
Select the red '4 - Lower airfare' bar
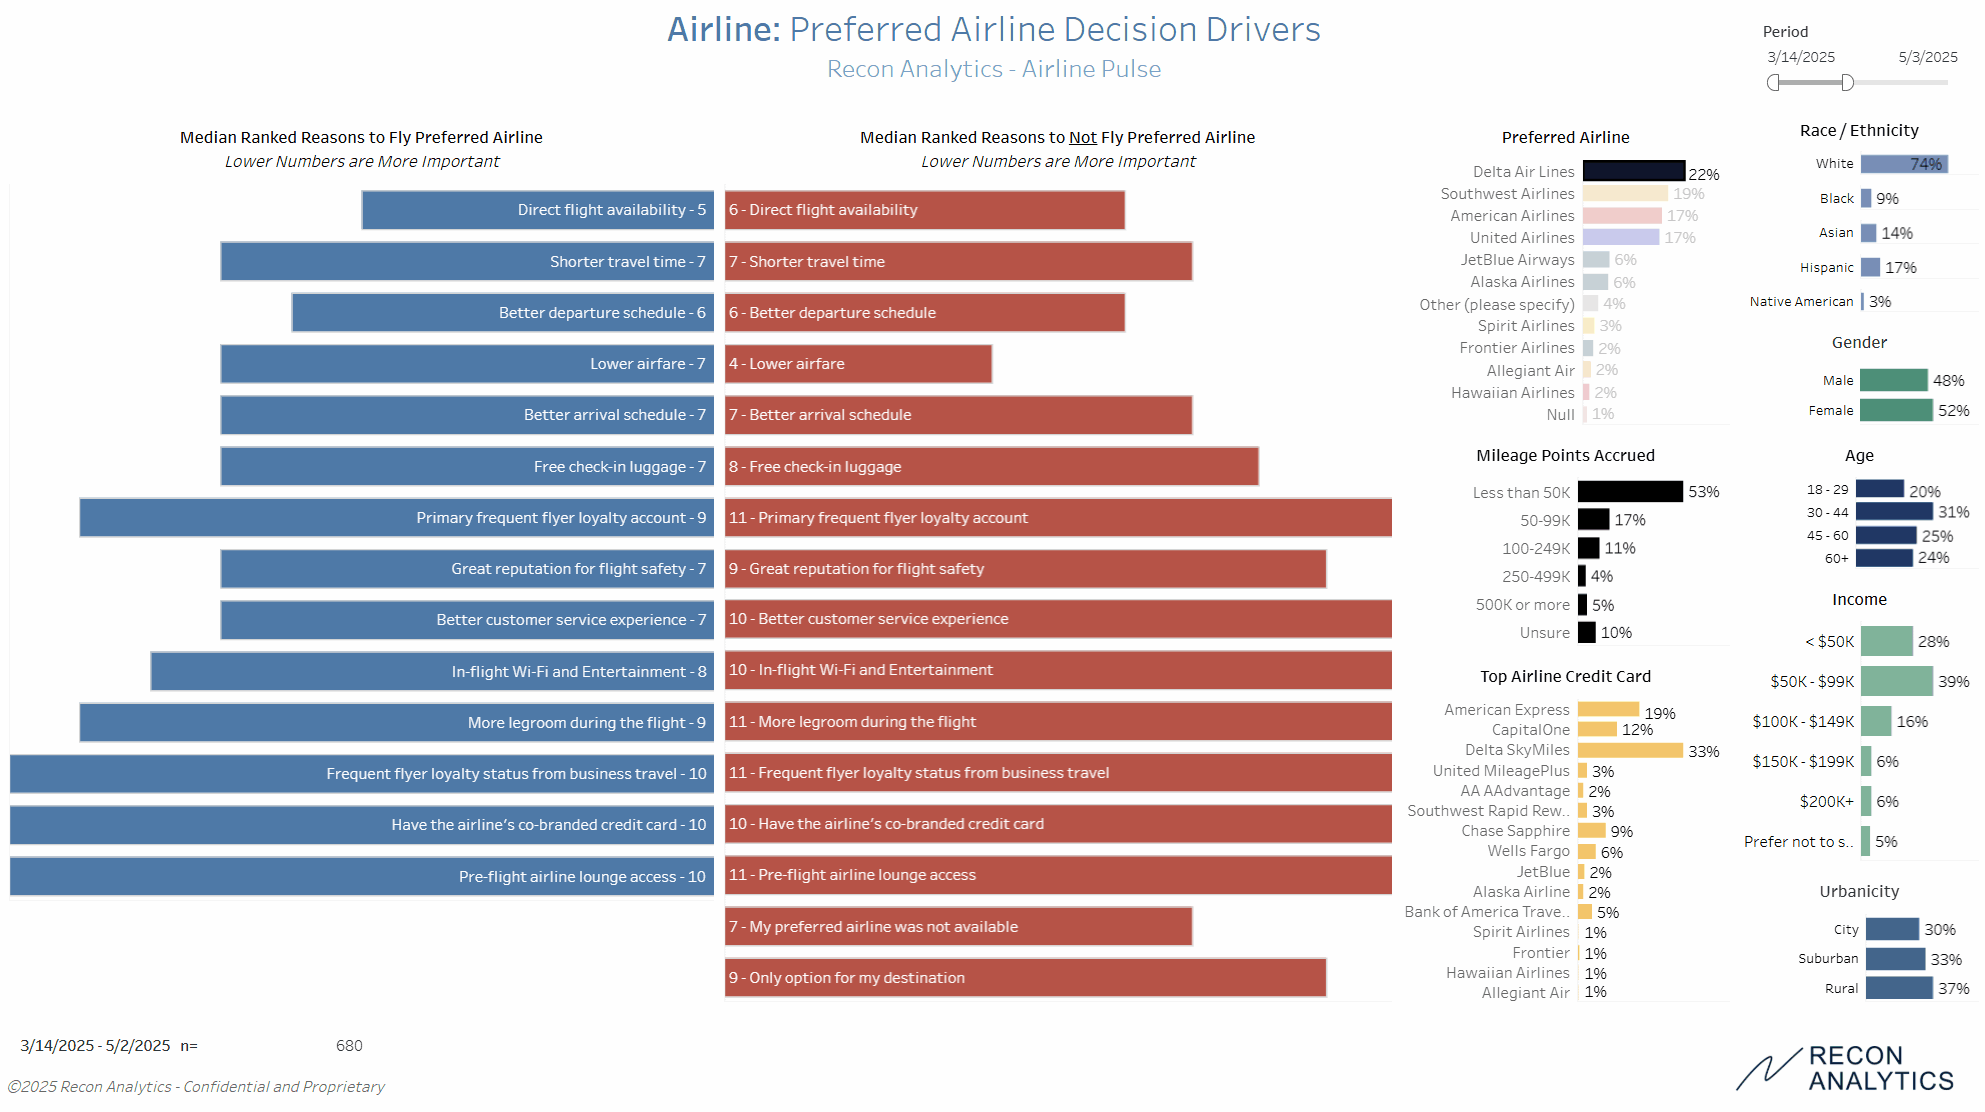[858, 364]
